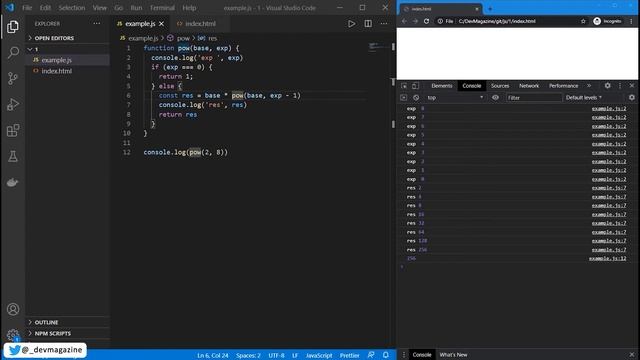Toggle DevTools device toolbar
Image resolution: width=640 pixels, height=360 pixels.
tap(415, 86)
